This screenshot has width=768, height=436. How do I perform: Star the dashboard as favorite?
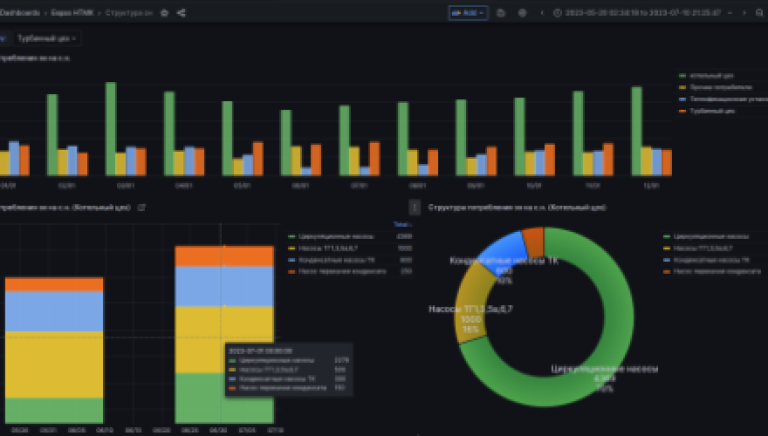click(x=165, y=13)
